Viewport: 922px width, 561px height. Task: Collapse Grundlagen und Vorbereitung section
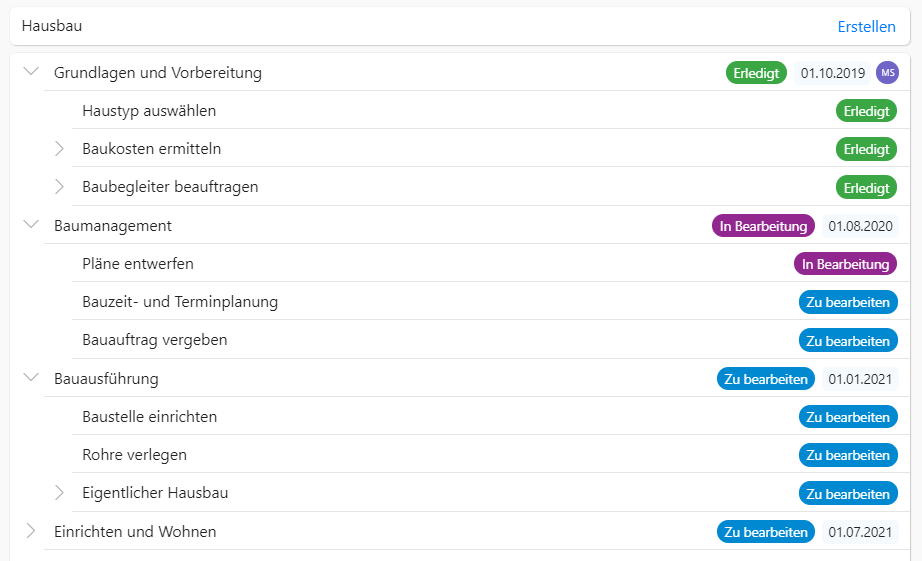point(31,72)
